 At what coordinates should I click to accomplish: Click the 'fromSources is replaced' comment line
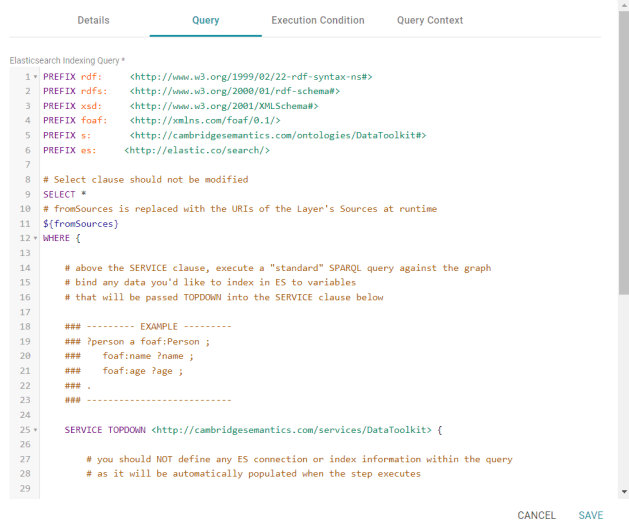(x=240, y=209)
